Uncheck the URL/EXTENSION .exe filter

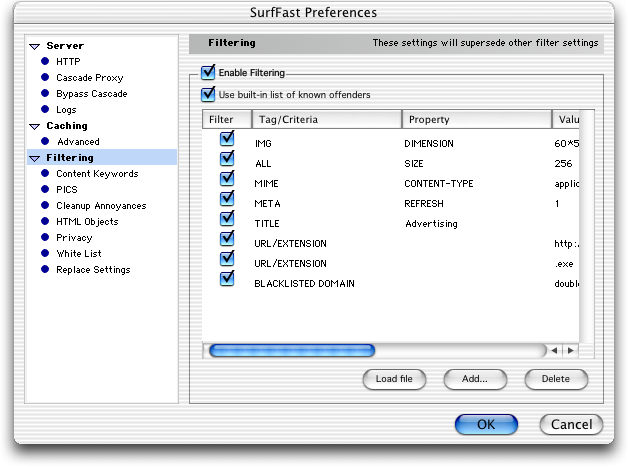point(227,259)
